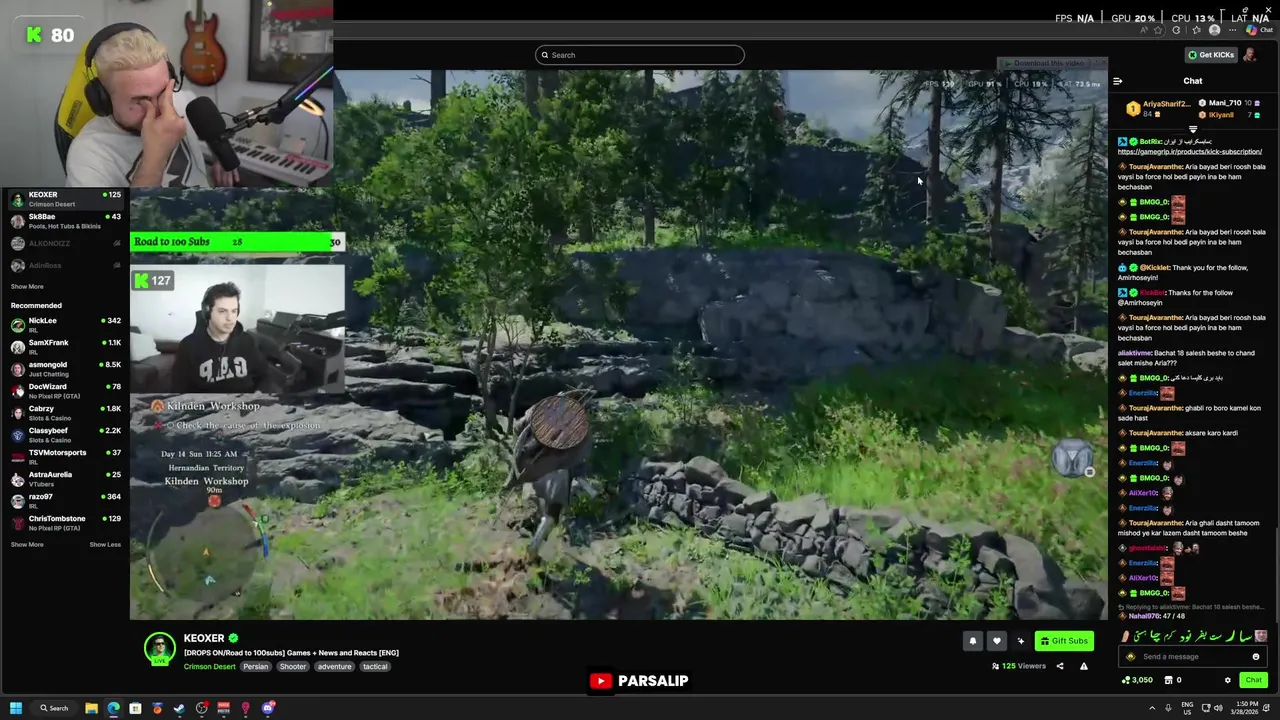Viewport: 1280px width, 720px height.
Task: Add page to favorites star icon
Action: click(1158, 30)
